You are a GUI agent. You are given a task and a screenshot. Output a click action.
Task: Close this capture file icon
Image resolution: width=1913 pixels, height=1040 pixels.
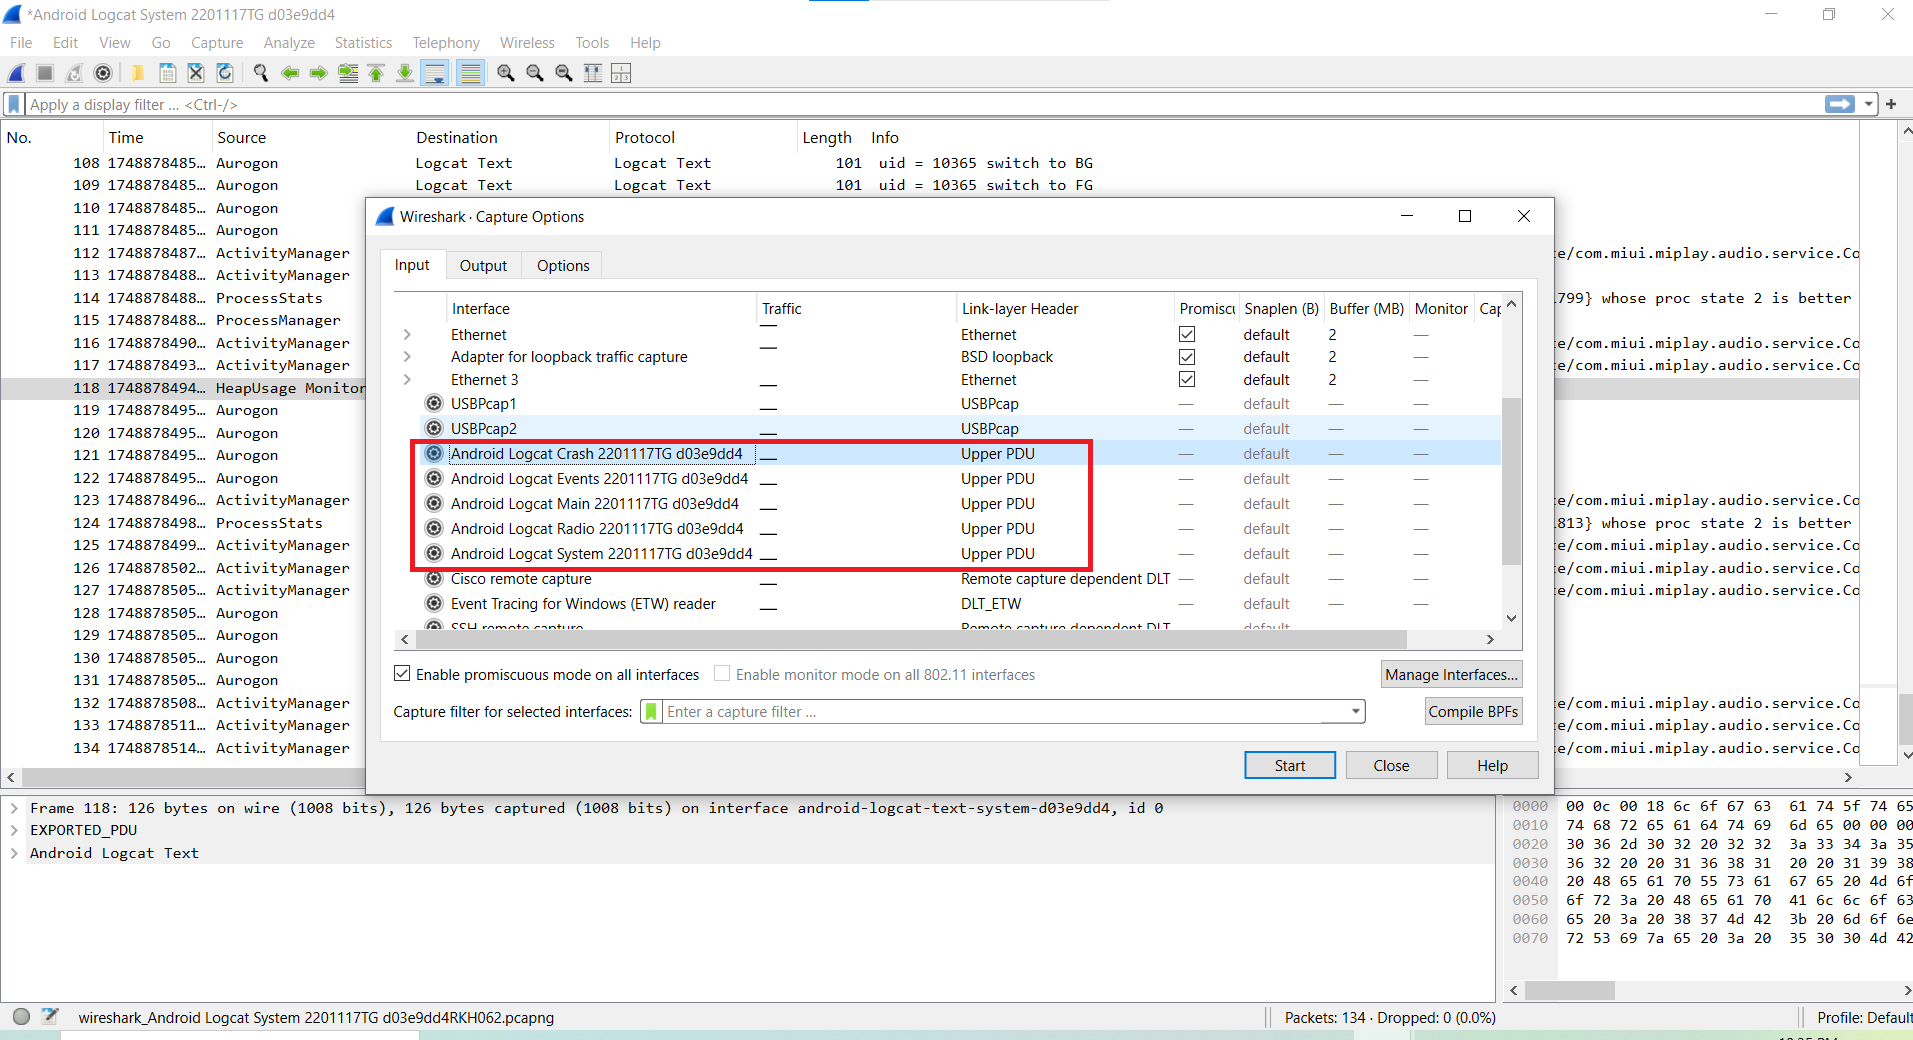pyautogui.click(x=196, y=73)
